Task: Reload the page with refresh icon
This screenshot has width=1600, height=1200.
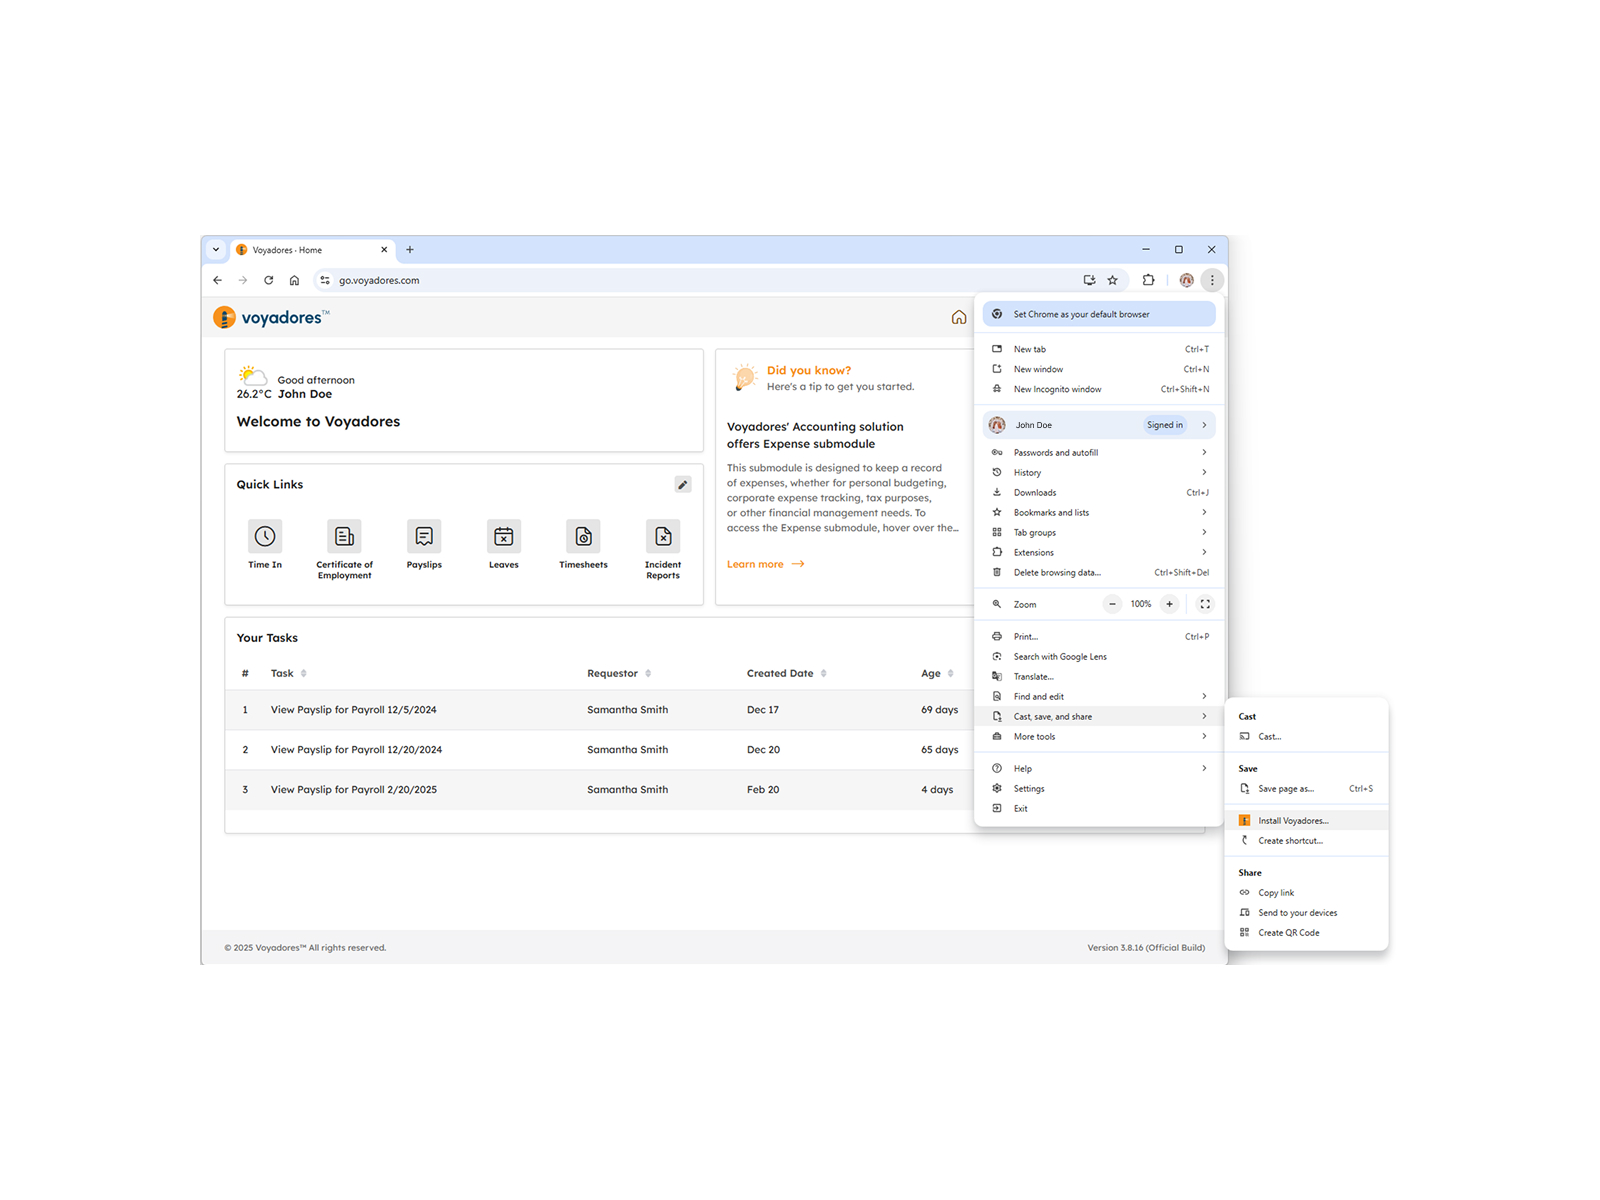Action: [x=269, y=280]
